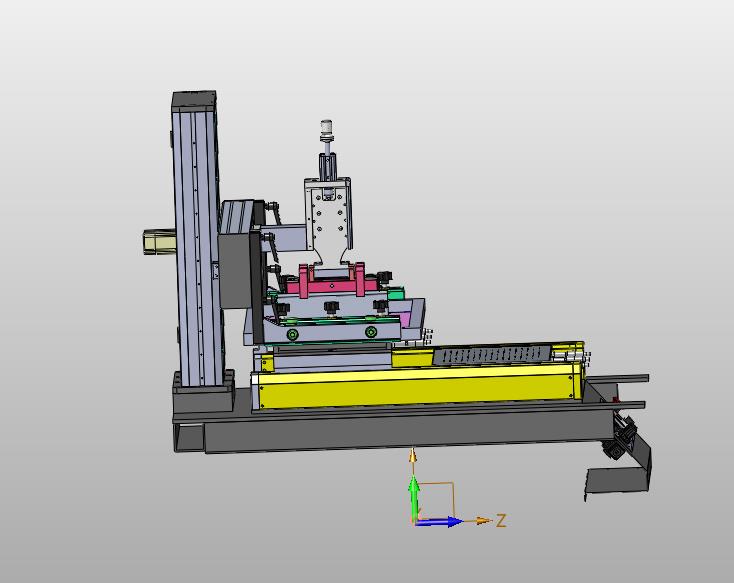Click the orange plane square on the triad
This screenshot has height=583, width=734.
436,499
